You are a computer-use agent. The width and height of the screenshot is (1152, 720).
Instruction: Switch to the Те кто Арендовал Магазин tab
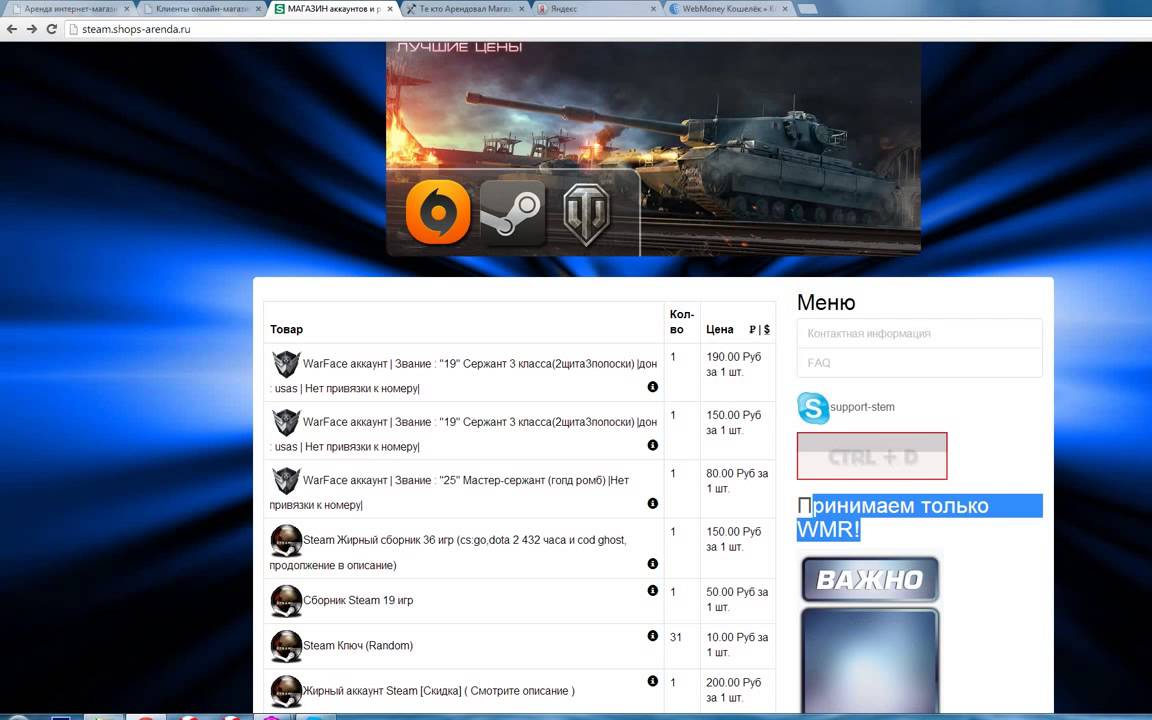pos(466,10)
